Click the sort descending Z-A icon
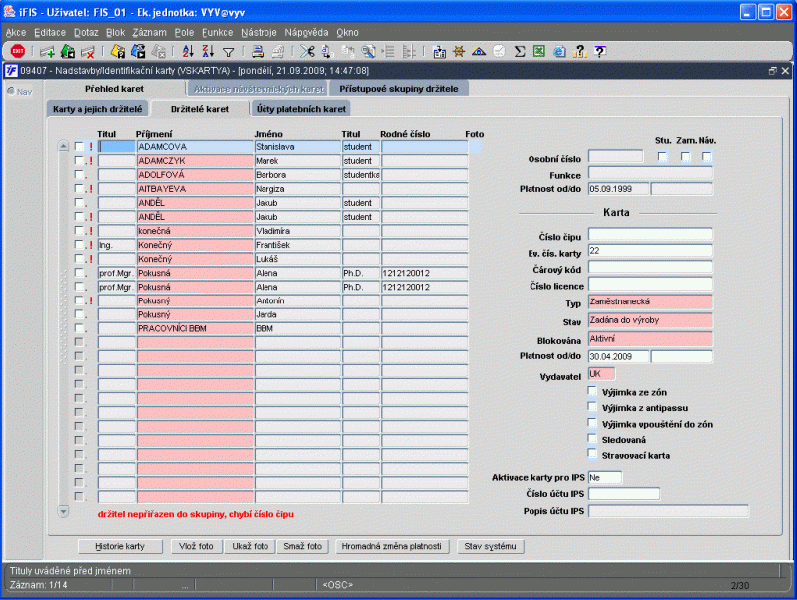797x600 pixels. 208,51
